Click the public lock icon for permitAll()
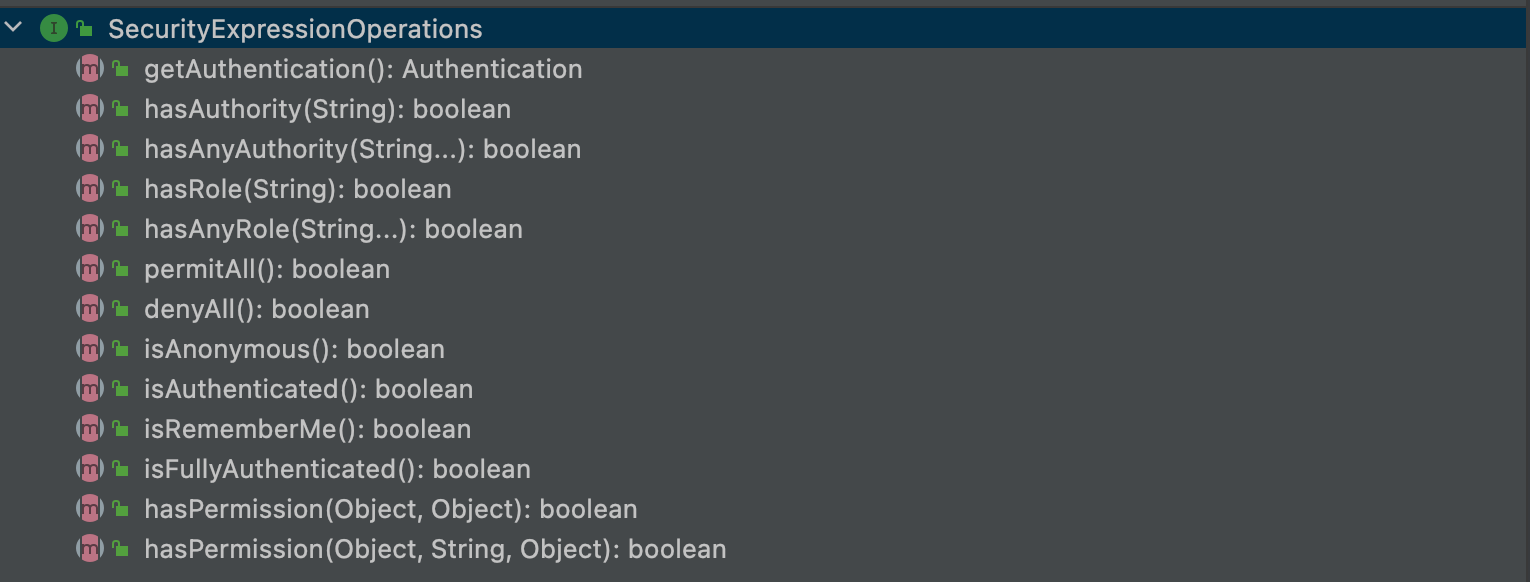1530x582 pixels. pos(120,269)
